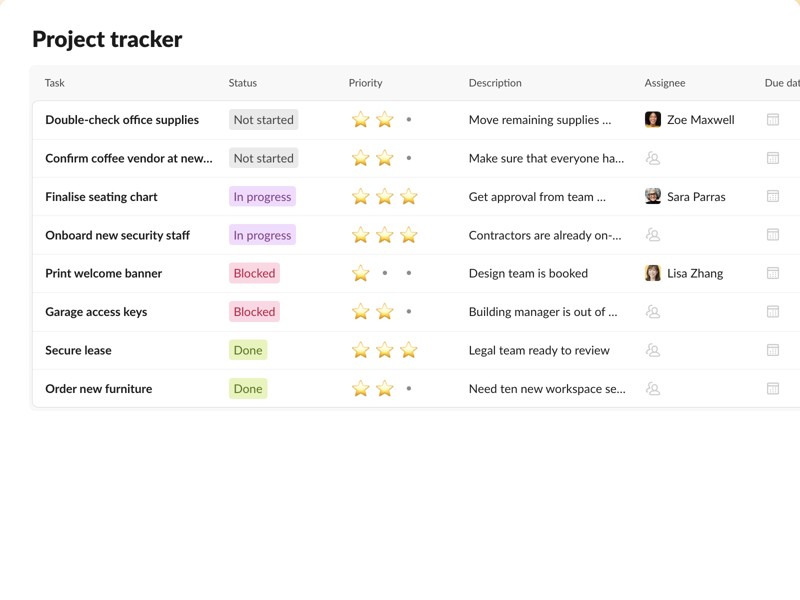The width and height of the screenshot is (800, 600).
Task: Set third priority star for Double-check office supplies
Action: tap(409, 120)
